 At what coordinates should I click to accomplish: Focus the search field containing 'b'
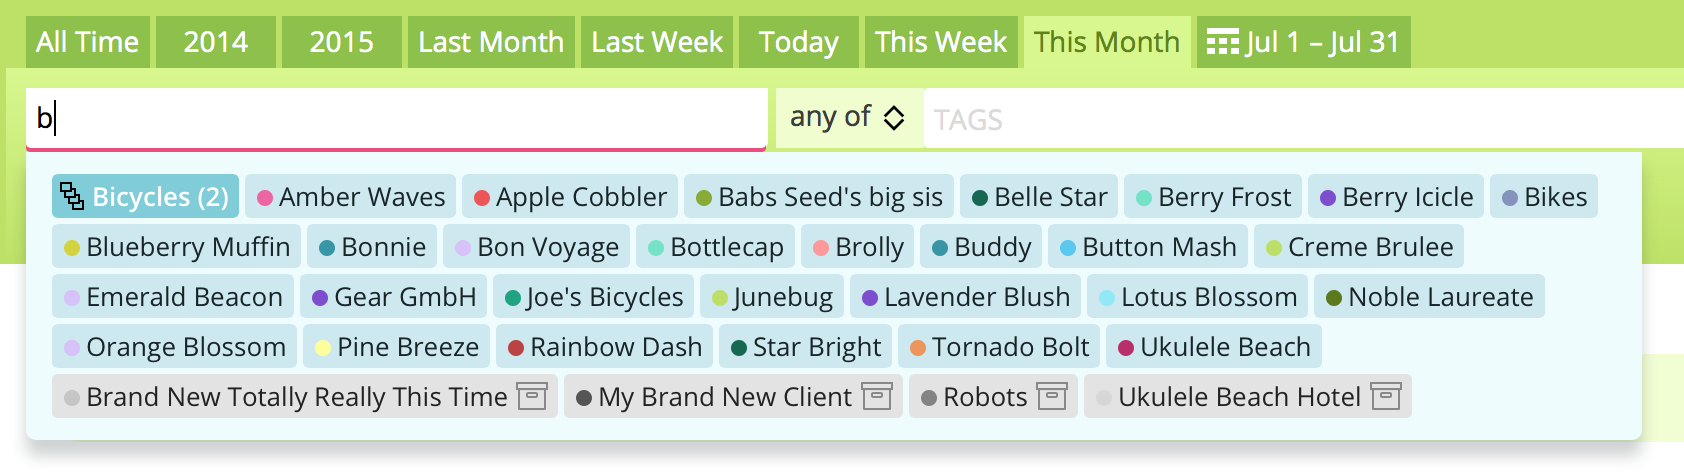(x=396, y=118)
